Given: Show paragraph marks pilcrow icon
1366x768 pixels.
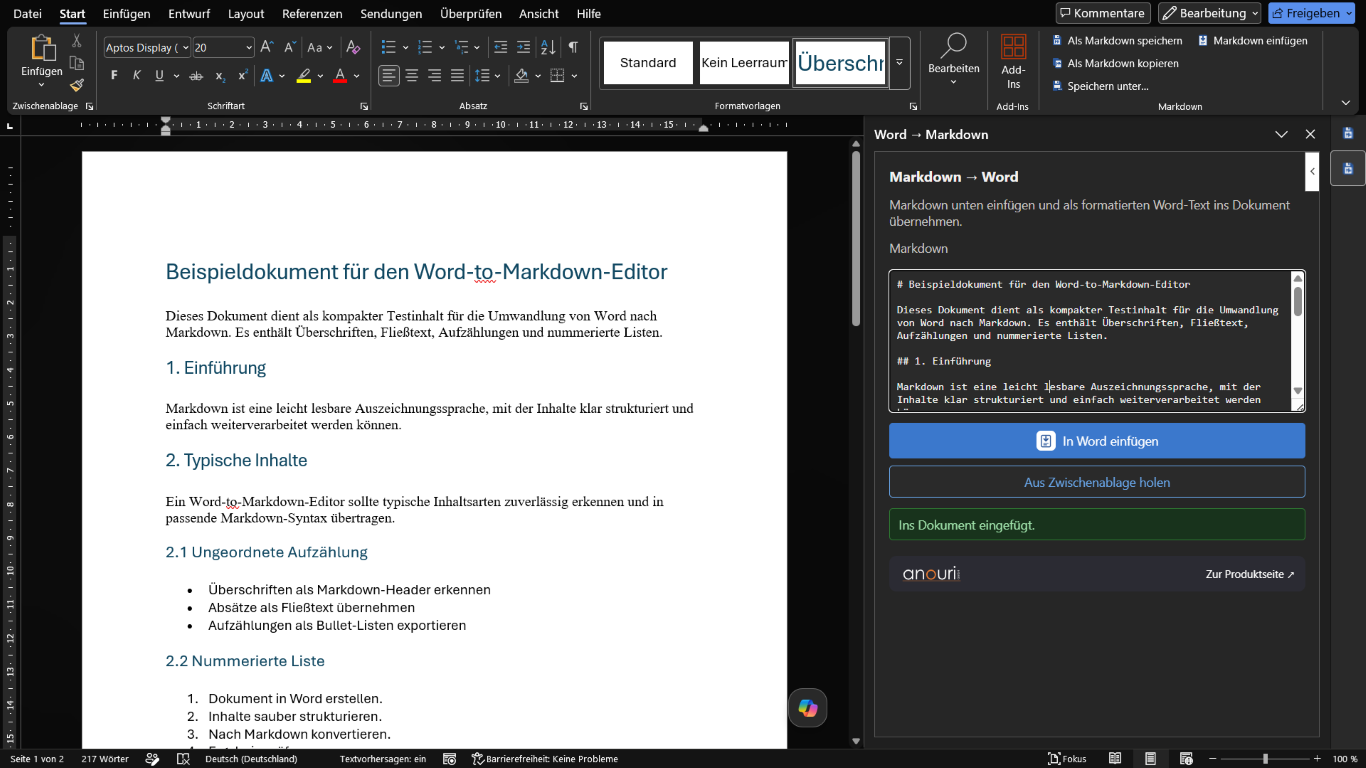Looking at the screenshot, I should [x=573, y=47].
